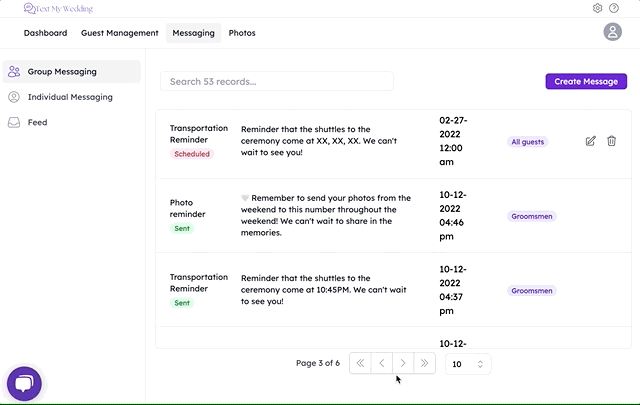Click the Text My Wedding logo
This screenshot has width=640, height=405.
tap(58, 8)
